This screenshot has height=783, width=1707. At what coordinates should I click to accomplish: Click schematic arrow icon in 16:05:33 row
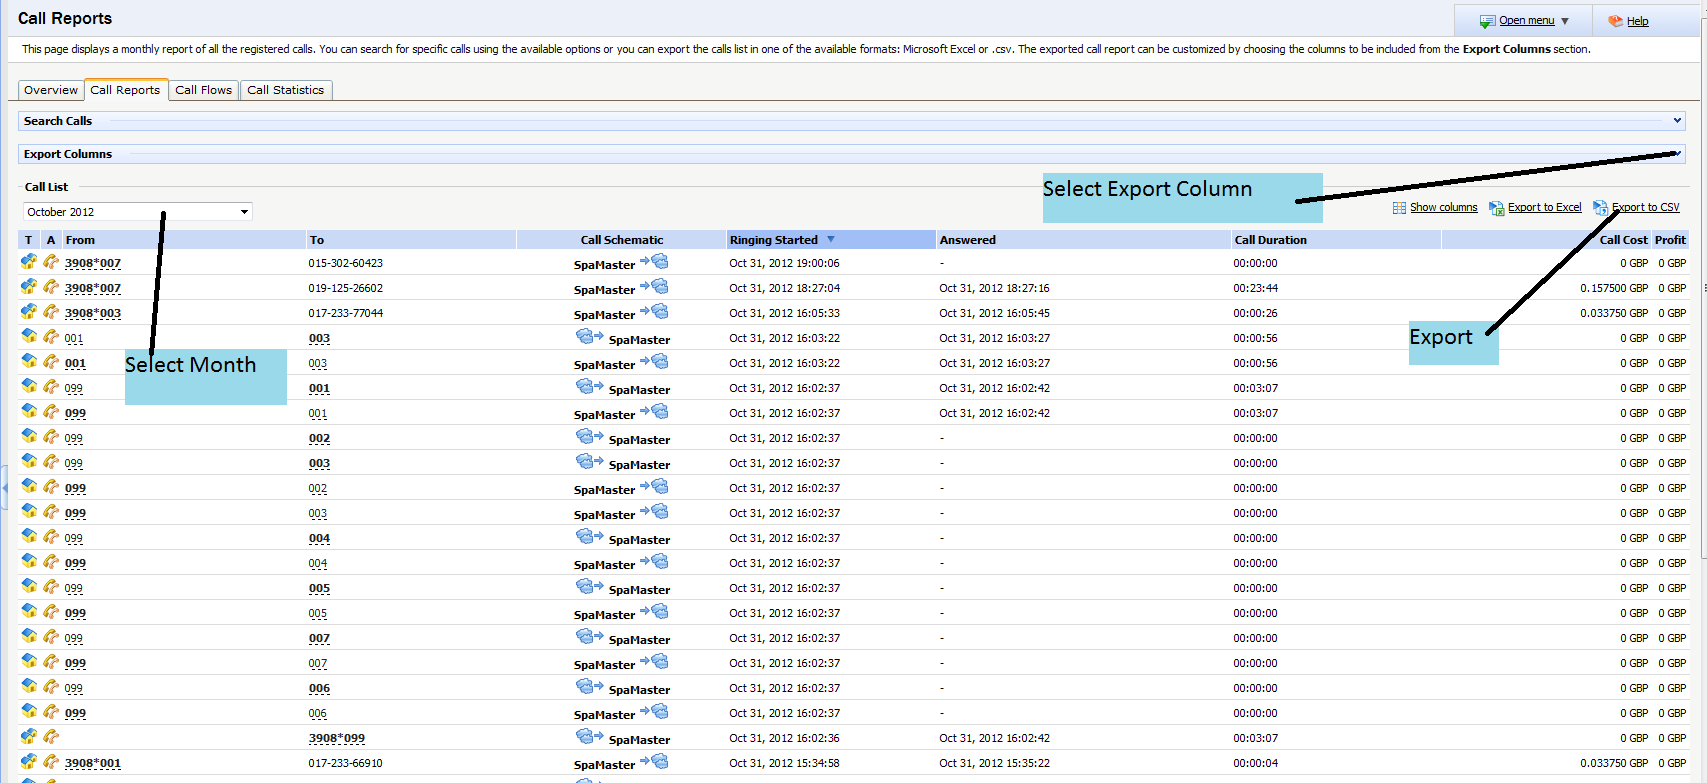654,312
